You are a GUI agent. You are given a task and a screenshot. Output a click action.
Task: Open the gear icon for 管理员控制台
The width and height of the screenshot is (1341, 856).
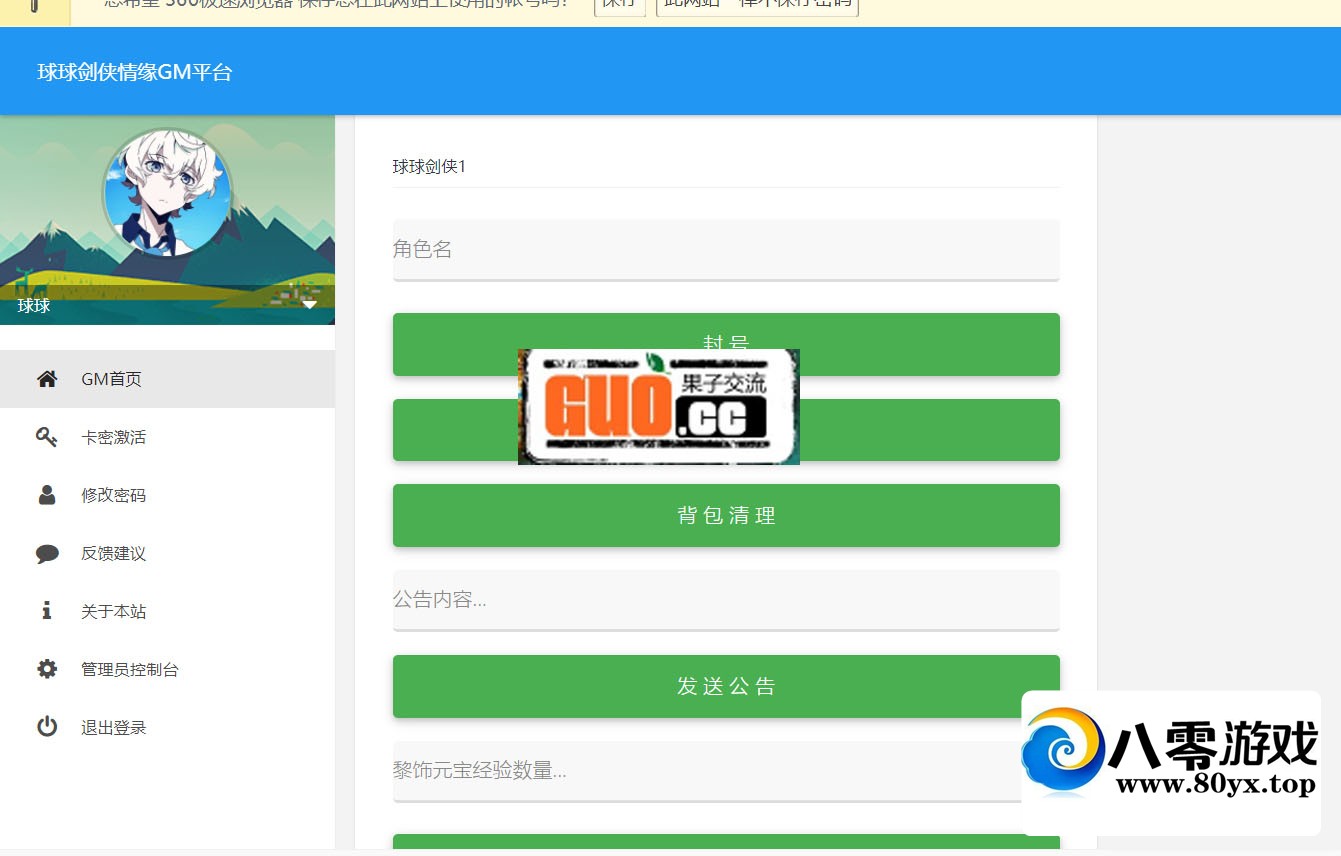click(x=47, y=669)
